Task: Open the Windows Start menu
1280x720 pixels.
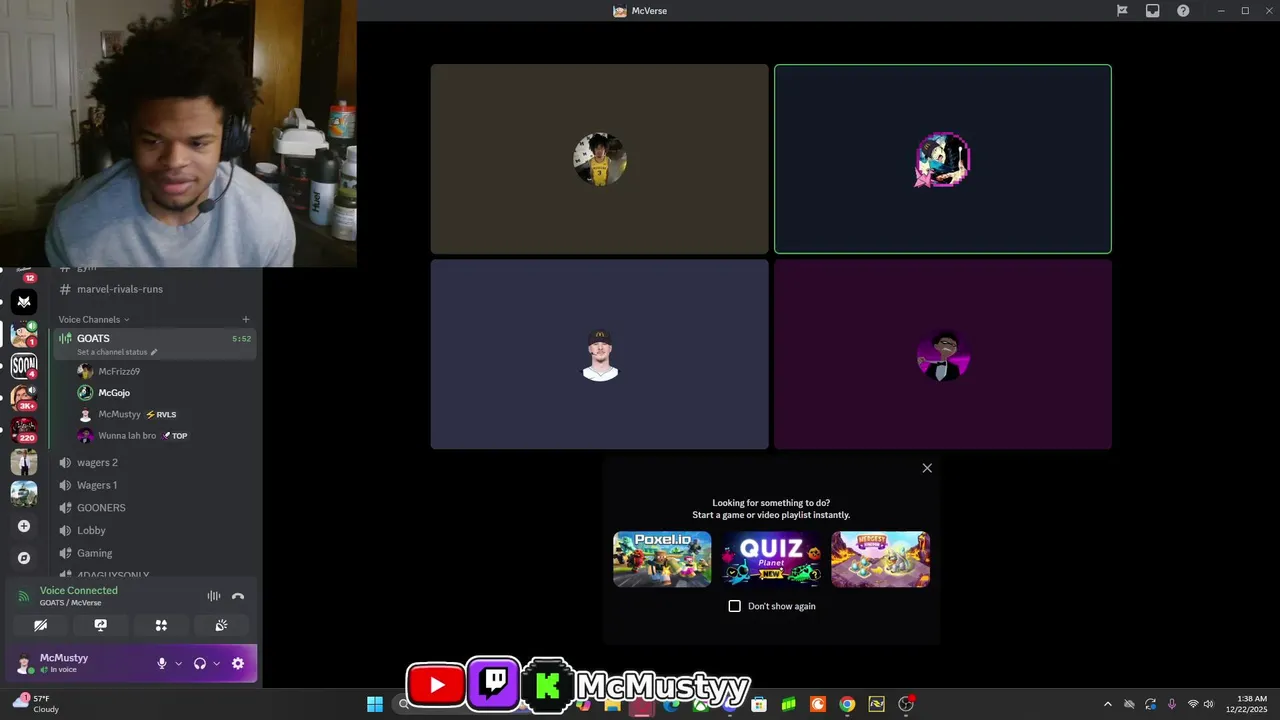Action: click(375, 704)
